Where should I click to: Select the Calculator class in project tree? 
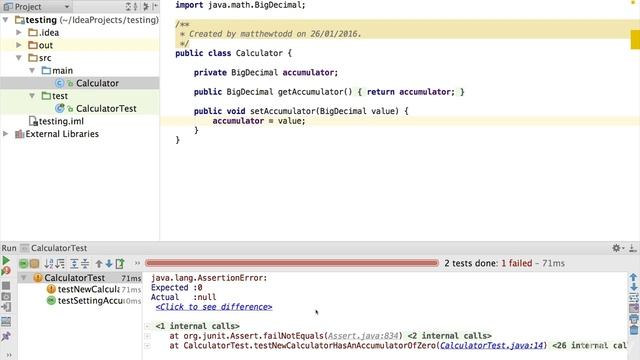pyautogui.click(x=80, y=83)
